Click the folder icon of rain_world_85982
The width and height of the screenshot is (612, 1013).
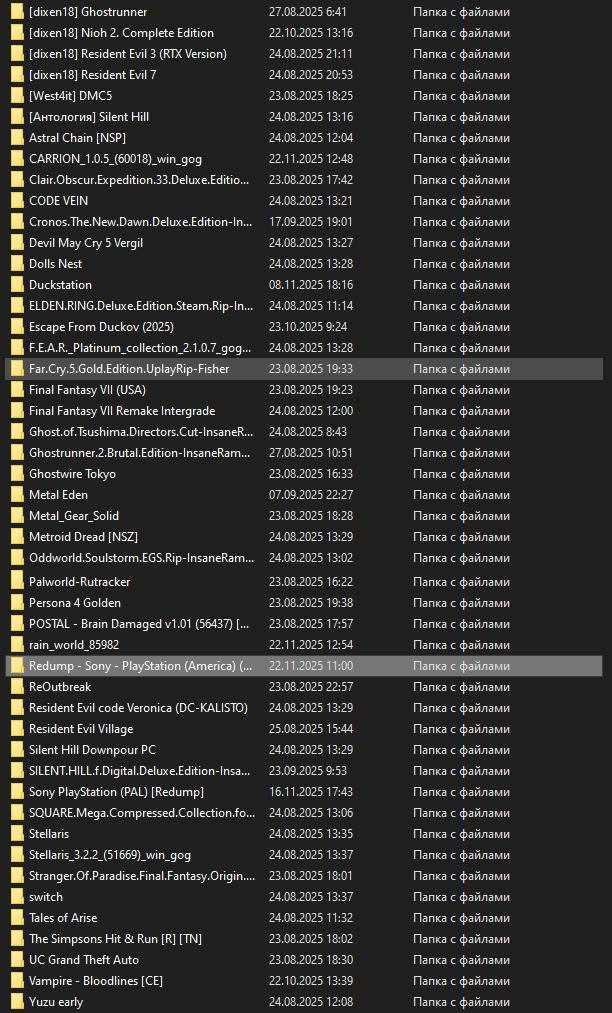17,645
